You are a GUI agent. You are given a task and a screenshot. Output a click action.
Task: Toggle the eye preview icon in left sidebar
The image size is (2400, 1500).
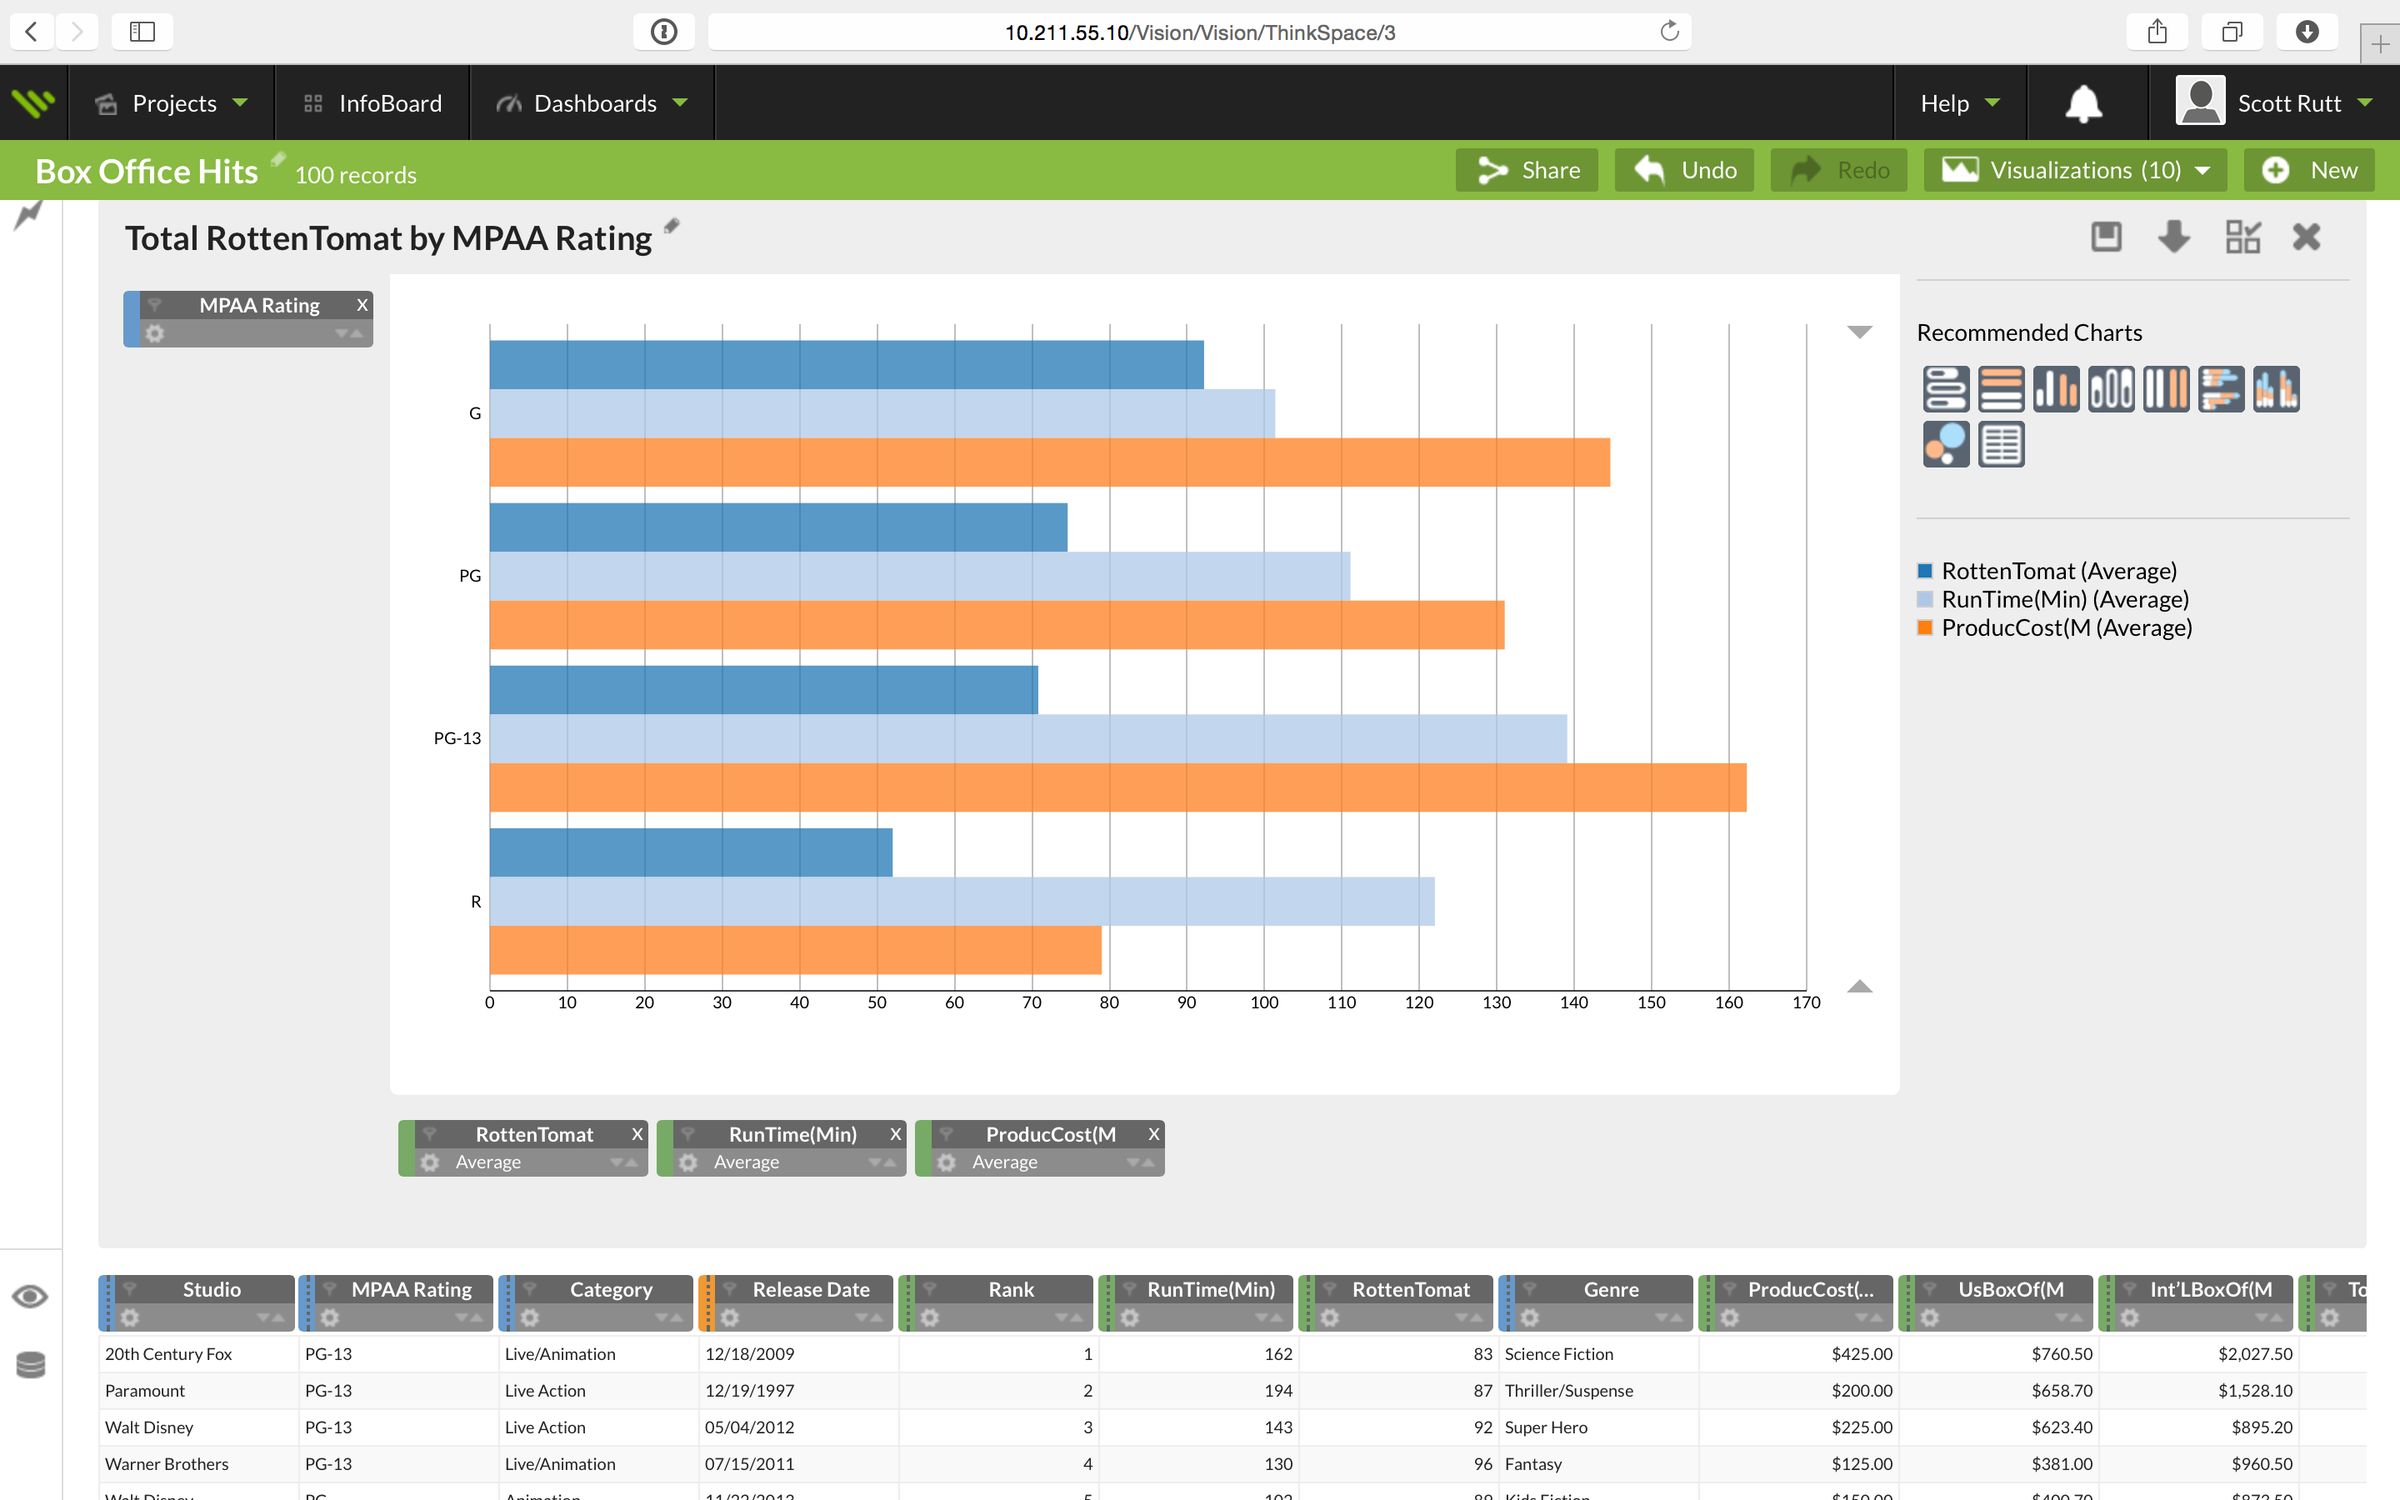(29, 1296)
